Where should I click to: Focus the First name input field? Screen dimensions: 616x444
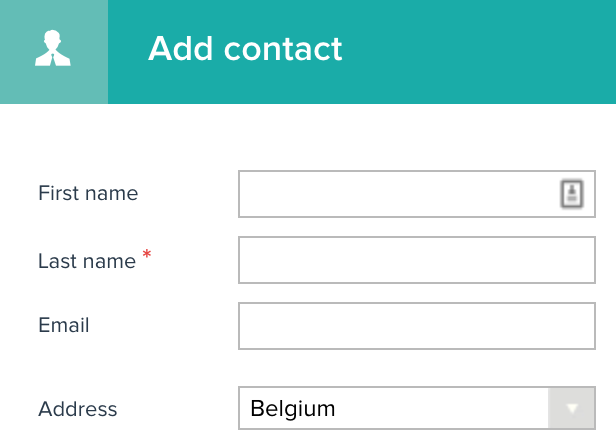[417, 194]
